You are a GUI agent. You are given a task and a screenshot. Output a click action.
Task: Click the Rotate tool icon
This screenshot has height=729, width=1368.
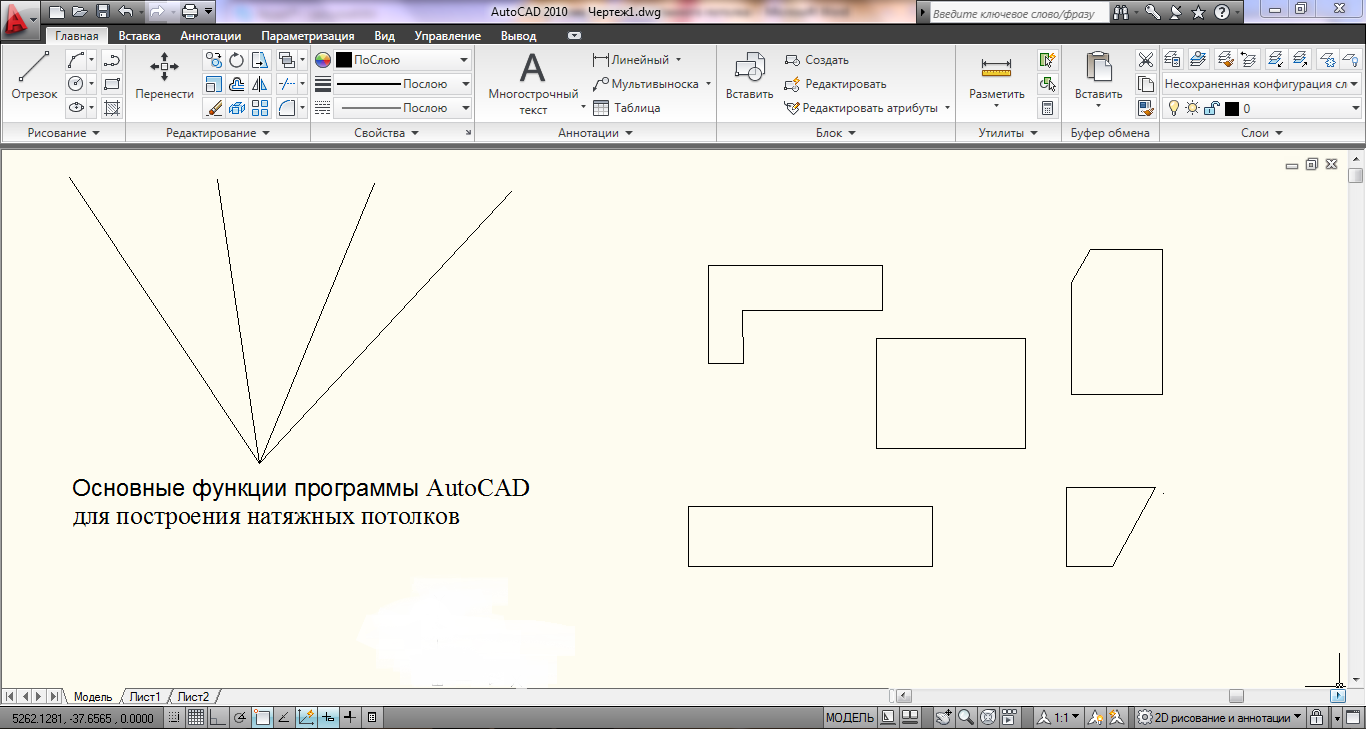(x=236, y=60)
